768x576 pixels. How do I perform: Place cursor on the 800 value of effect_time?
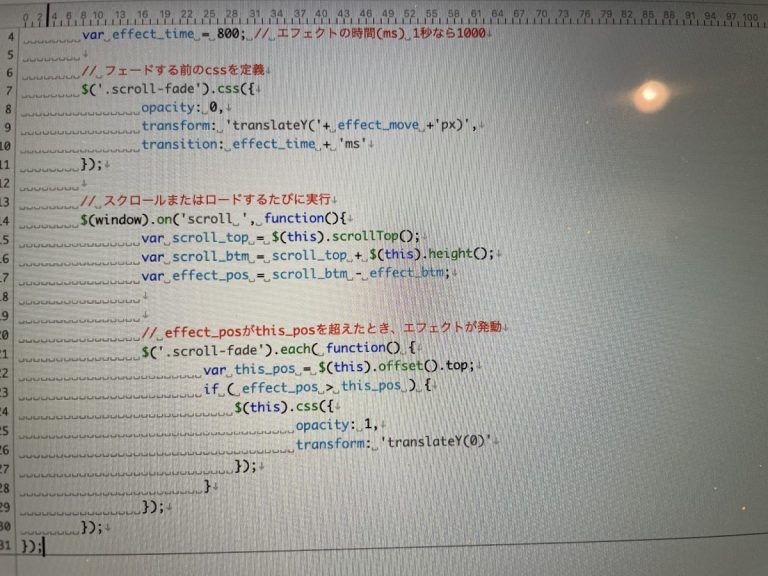228,34
